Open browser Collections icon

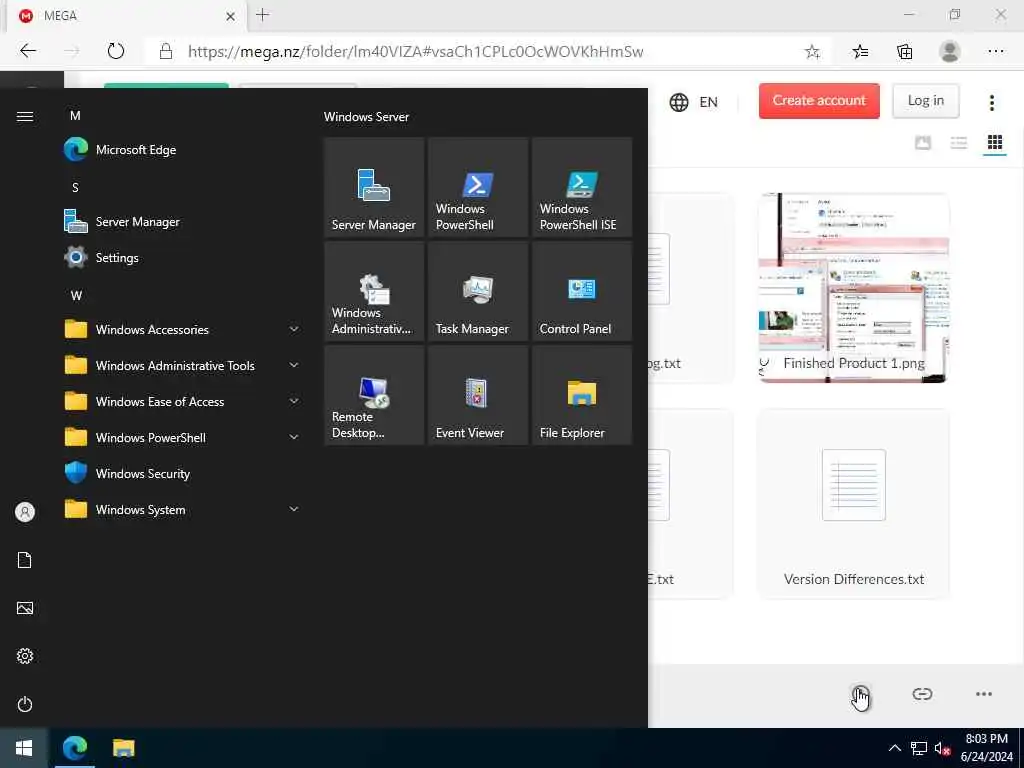tap(904, 52)
